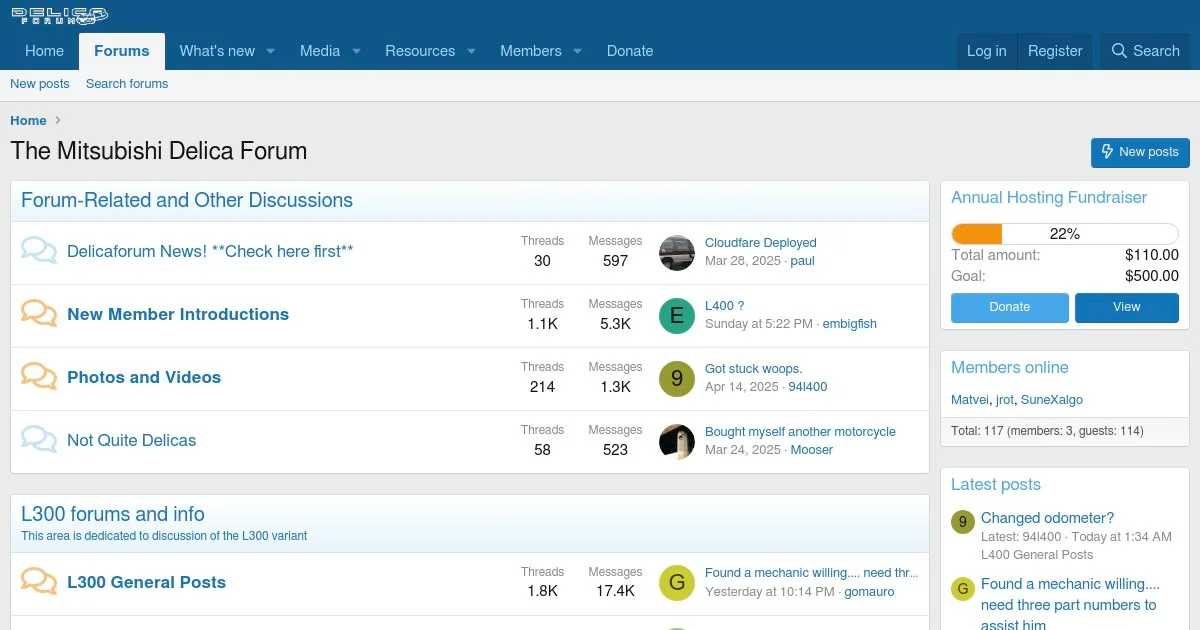Open Mooser's avatar beside motorcycle post
The width and height of the screenshot is (1200, 630).
tap(677, 442)
